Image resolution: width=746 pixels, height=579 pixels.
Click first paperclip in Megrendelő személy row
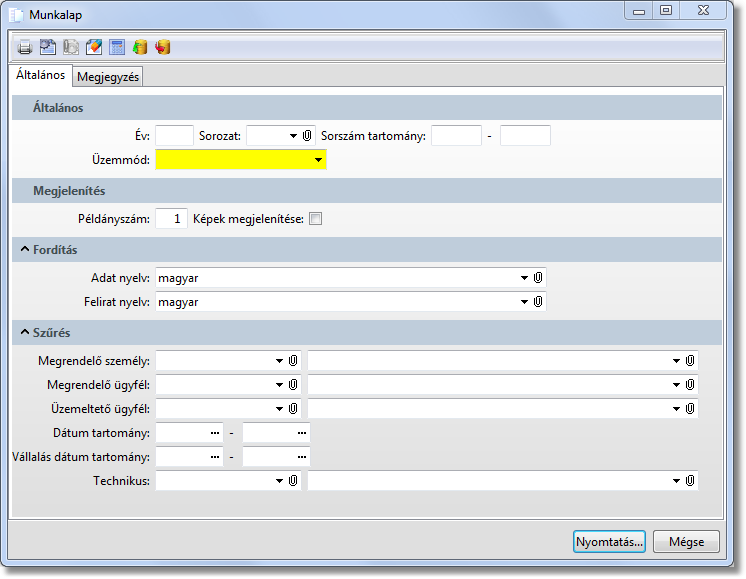(x=293, y=361)
